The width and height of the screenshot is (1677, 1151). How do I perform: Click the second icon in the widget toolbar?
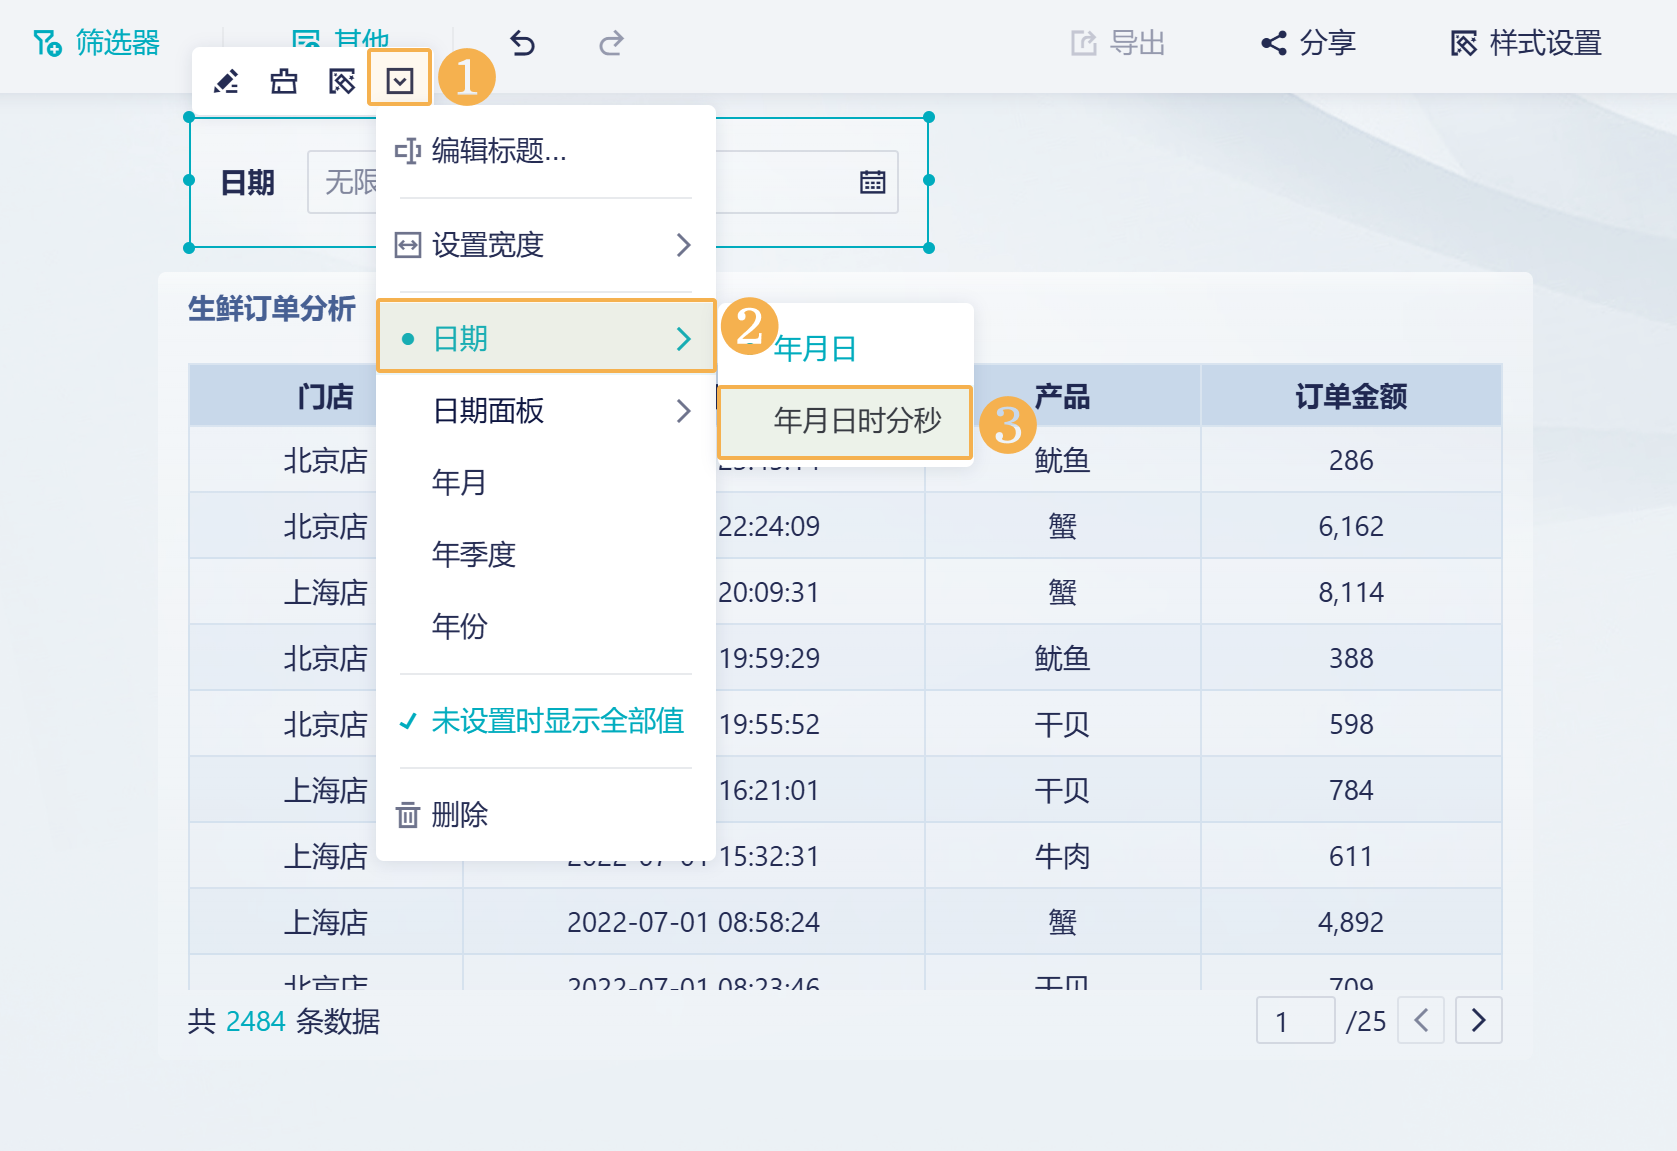(x=284, y=81)
